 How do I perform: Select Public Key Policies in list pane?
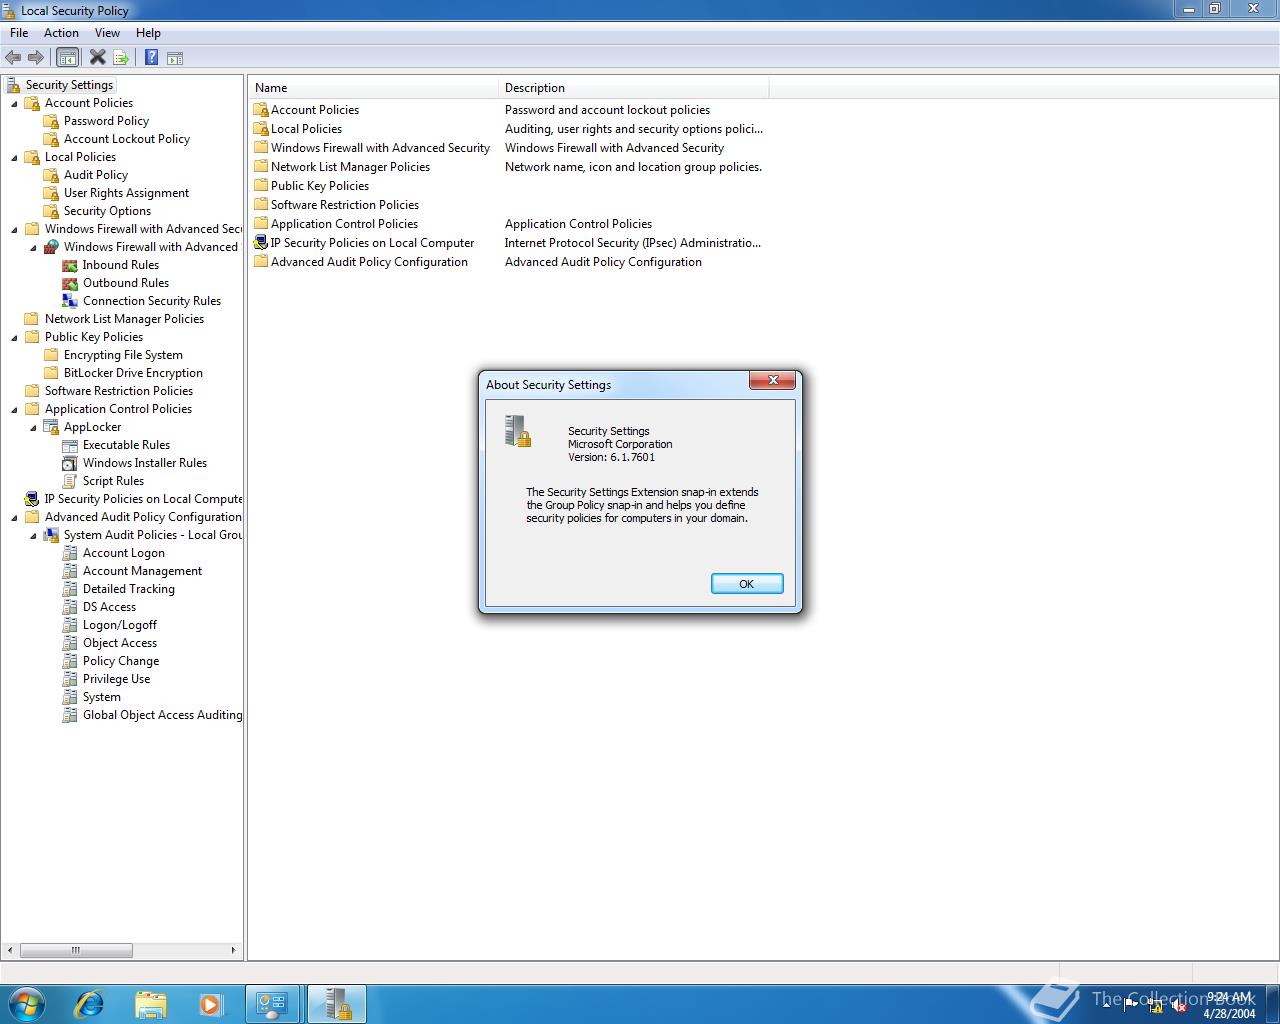point(320,186)
